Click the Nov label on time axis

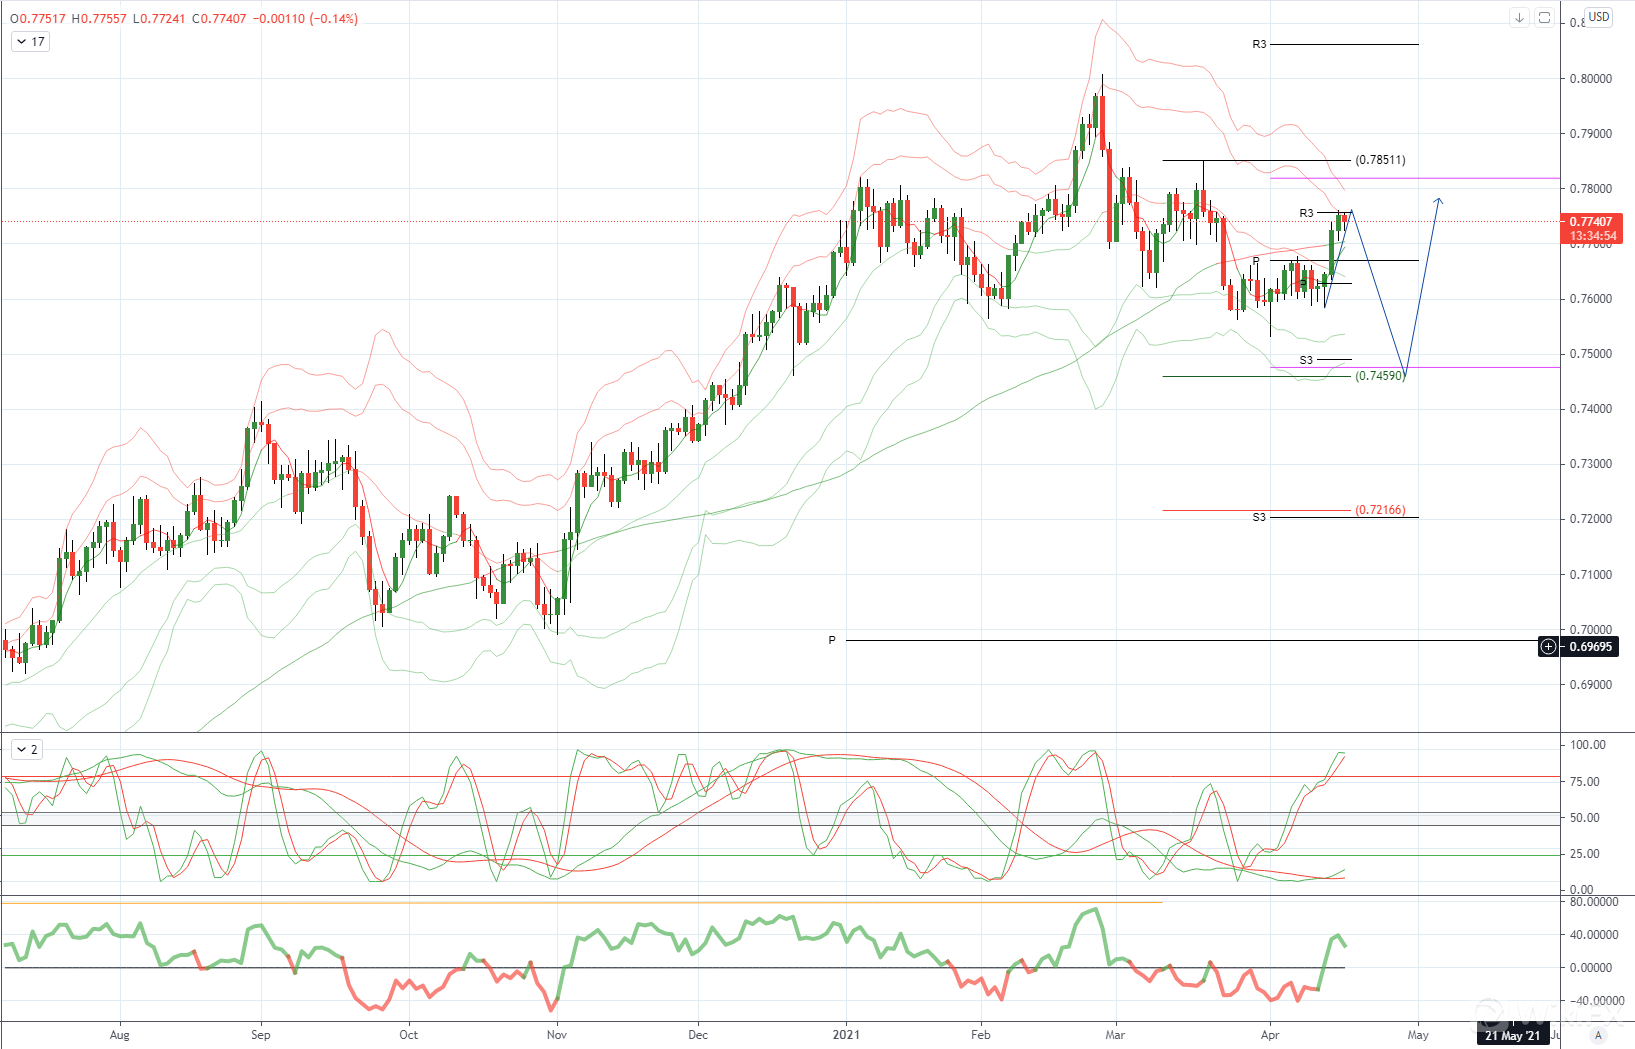[x=557, y=1035]
